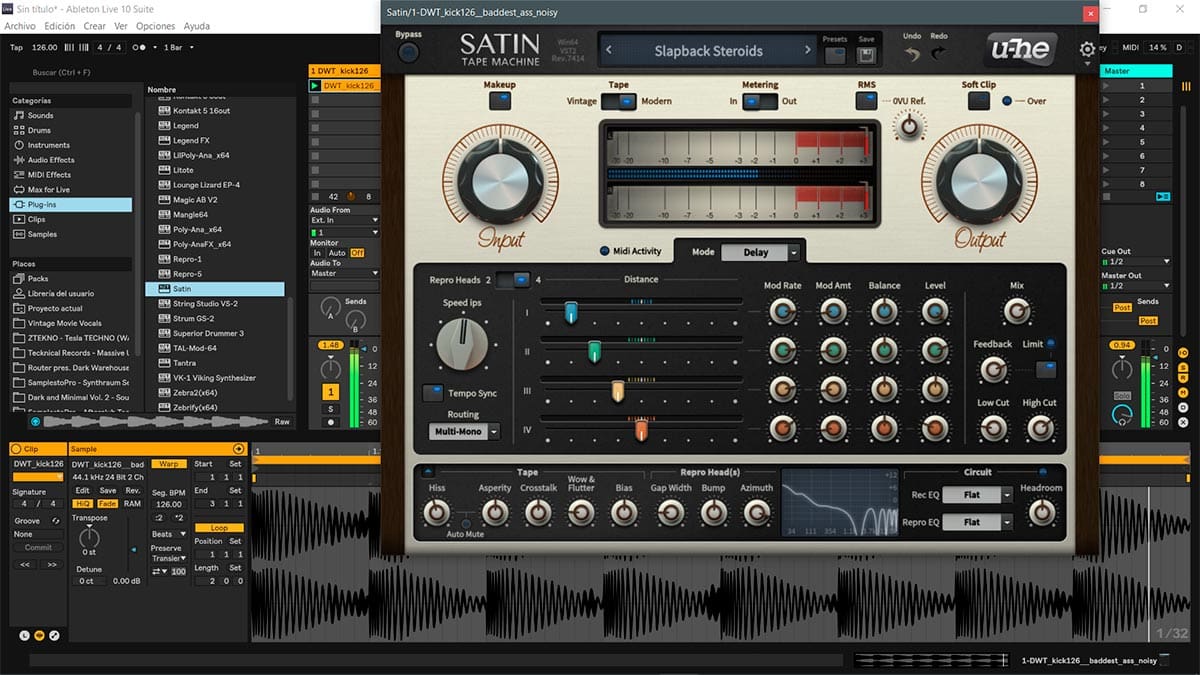Toggle the Makeup switch
1200x675 pixels.
(499, 101)
